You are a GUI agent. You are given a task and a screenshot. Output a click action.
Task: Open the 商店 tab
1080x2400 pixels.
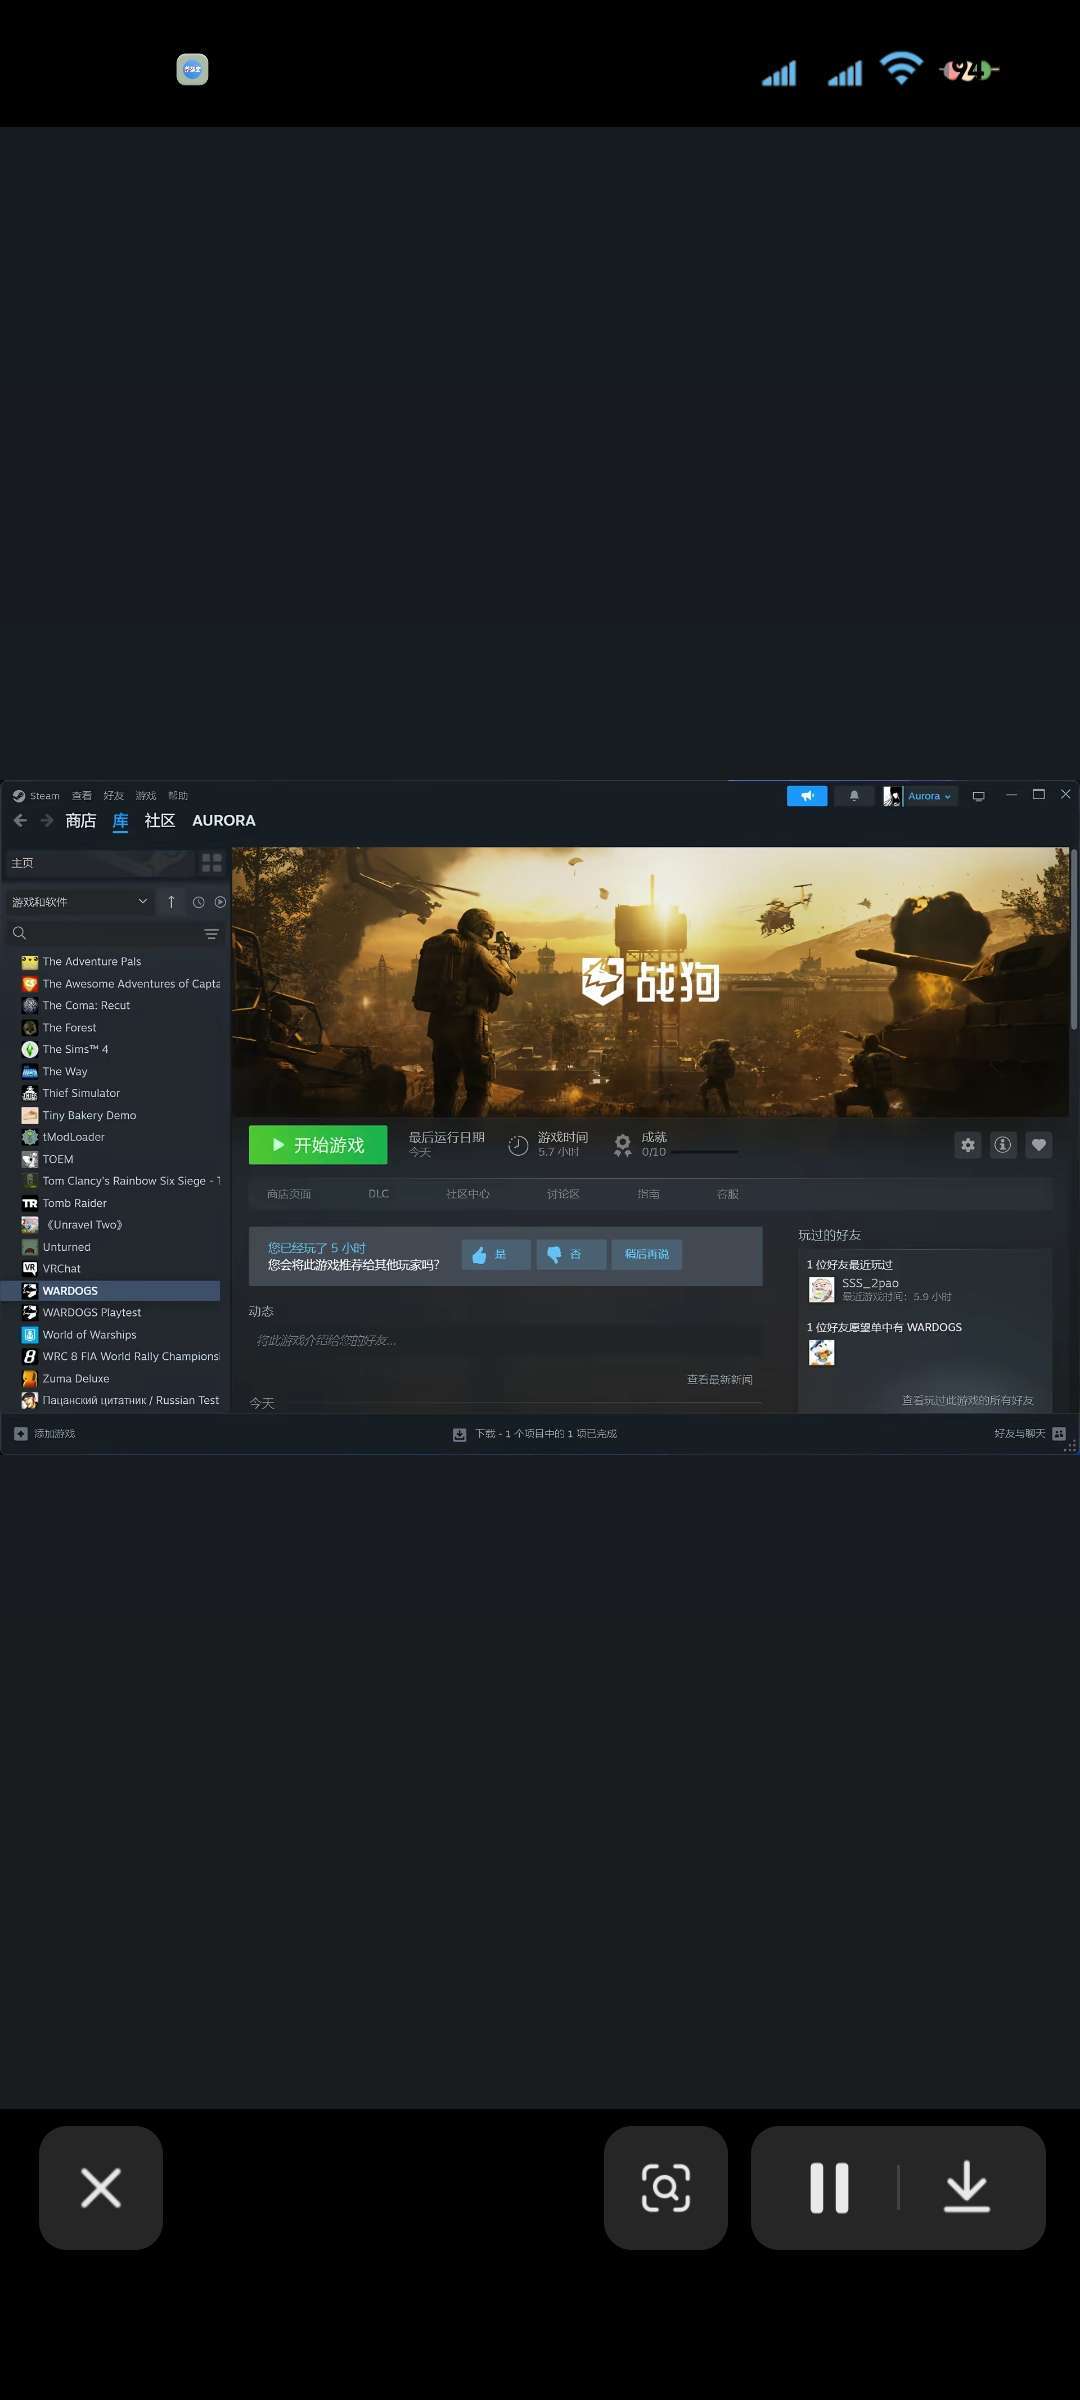tap(81, 821)
